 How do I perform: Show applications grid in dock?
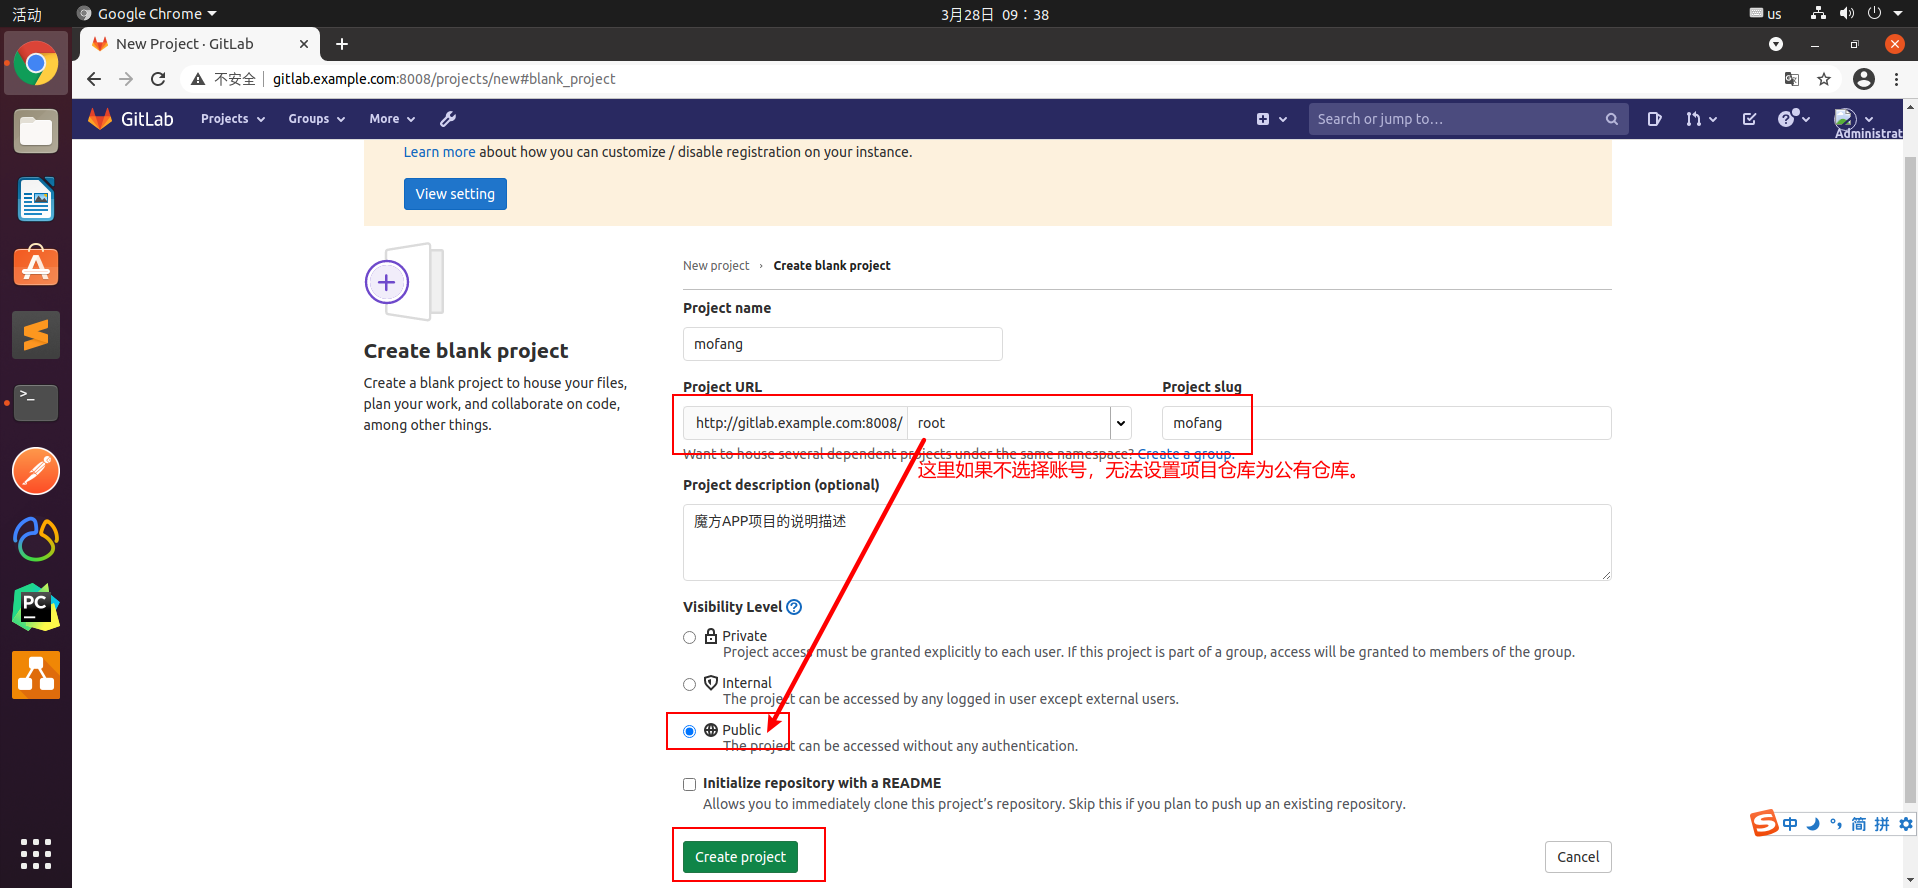point(36,854)
